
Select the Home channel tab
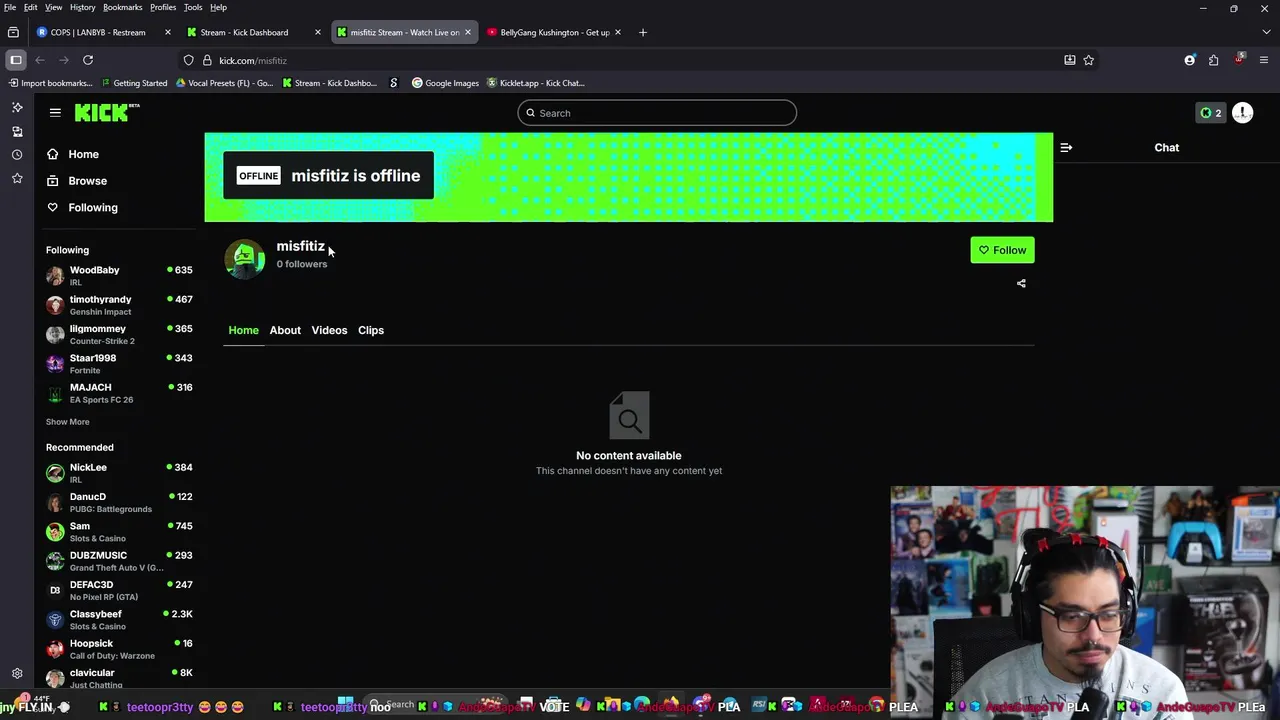[243, 330]
